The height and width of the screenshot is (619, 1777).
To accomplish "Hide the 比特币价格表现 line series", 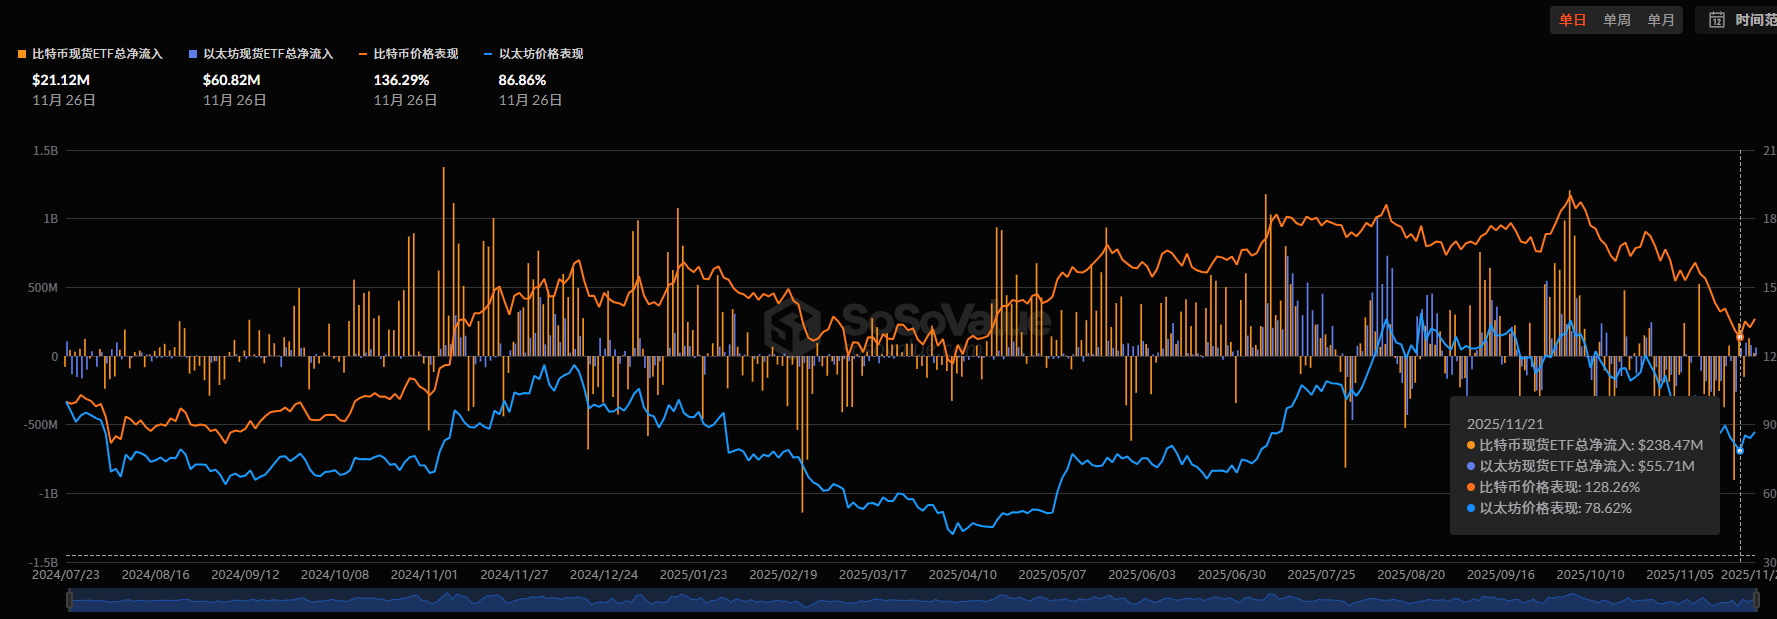I will pyautogui.click(x=416, y=54).
